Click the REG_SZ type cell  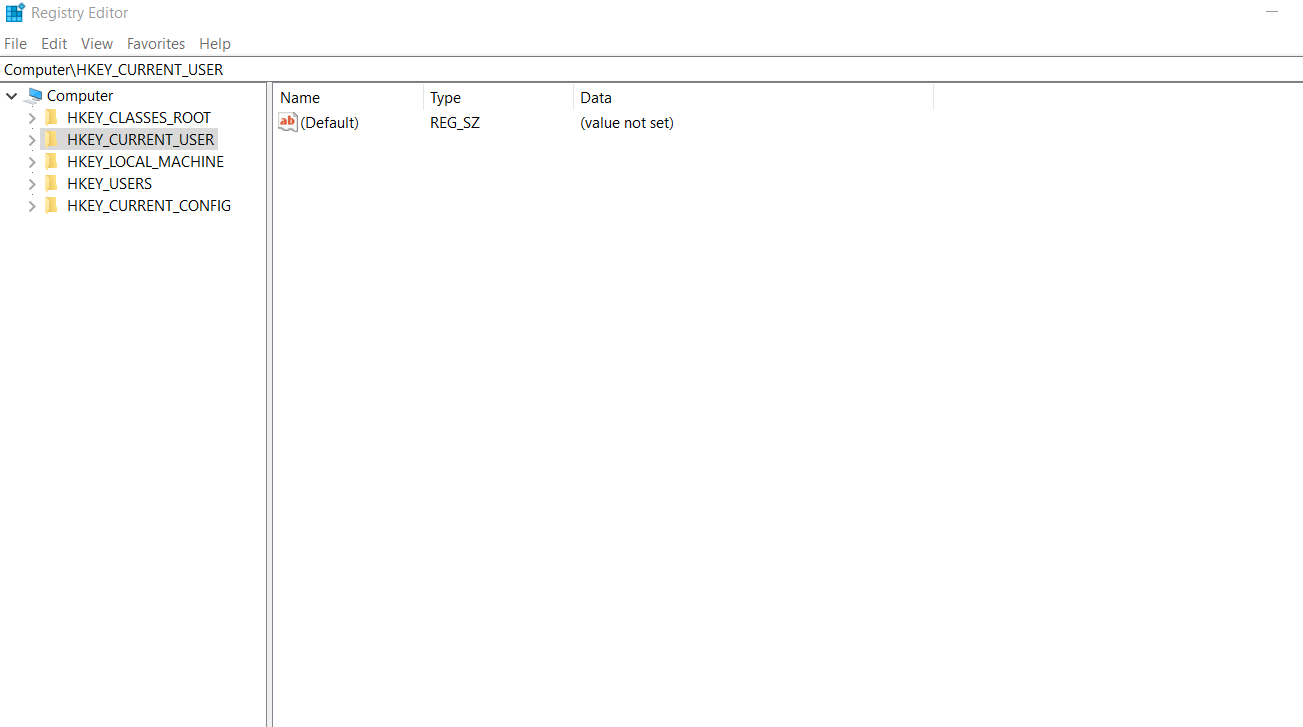455,123
